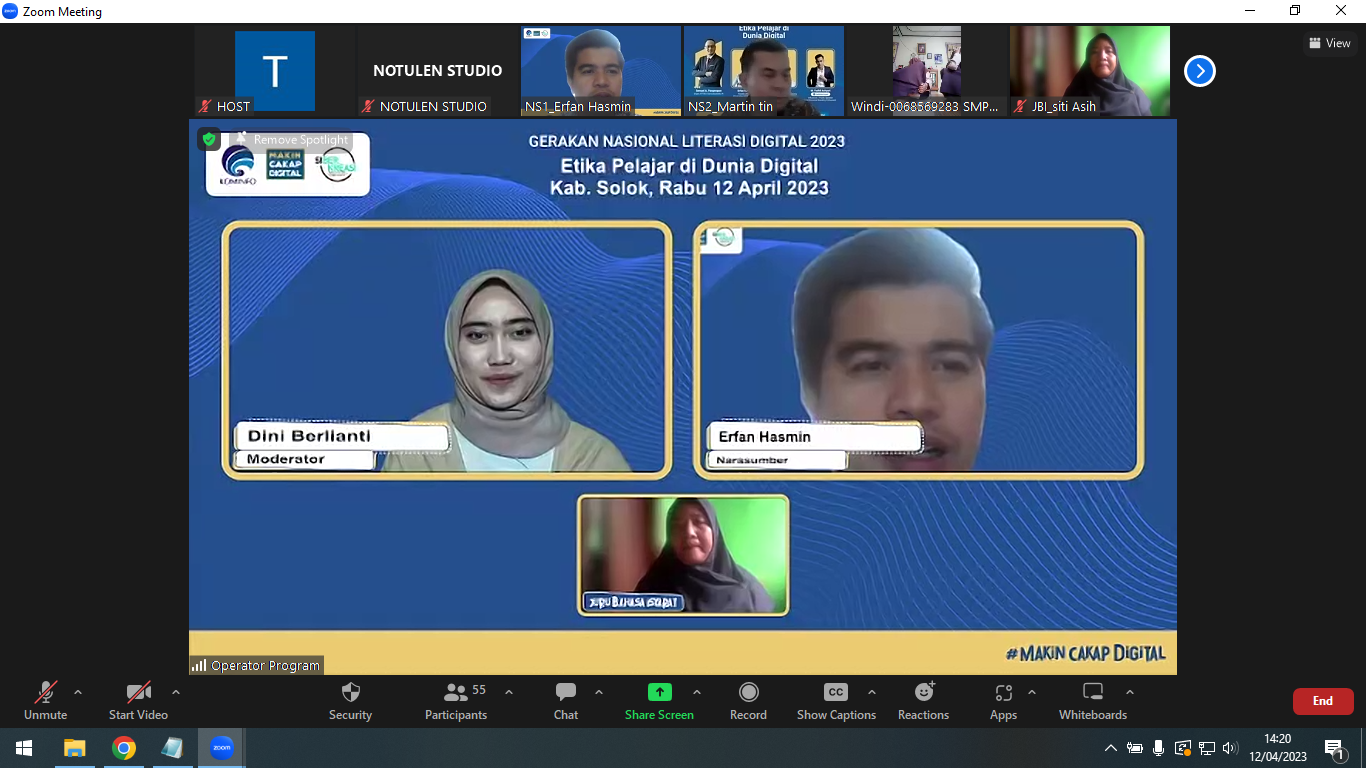Screen dimensions: 1366x768
Task: Select the NOTULEN STUDIO participant tile
Action: (x=438, y=71)
